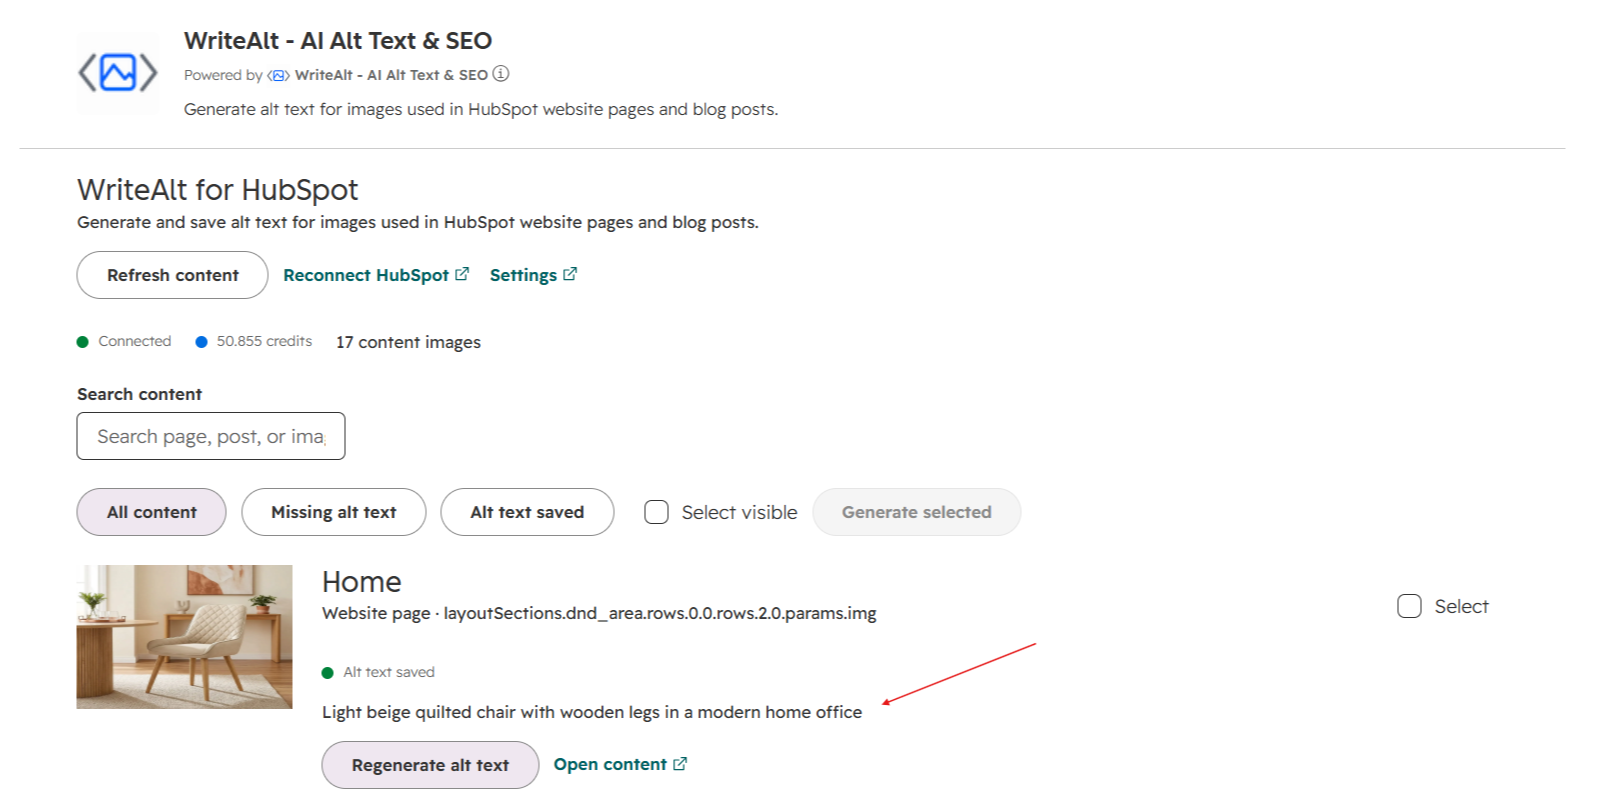1597x804 pixels.
Task: Click external-link icon next to Settings
Action: (570, 274)
